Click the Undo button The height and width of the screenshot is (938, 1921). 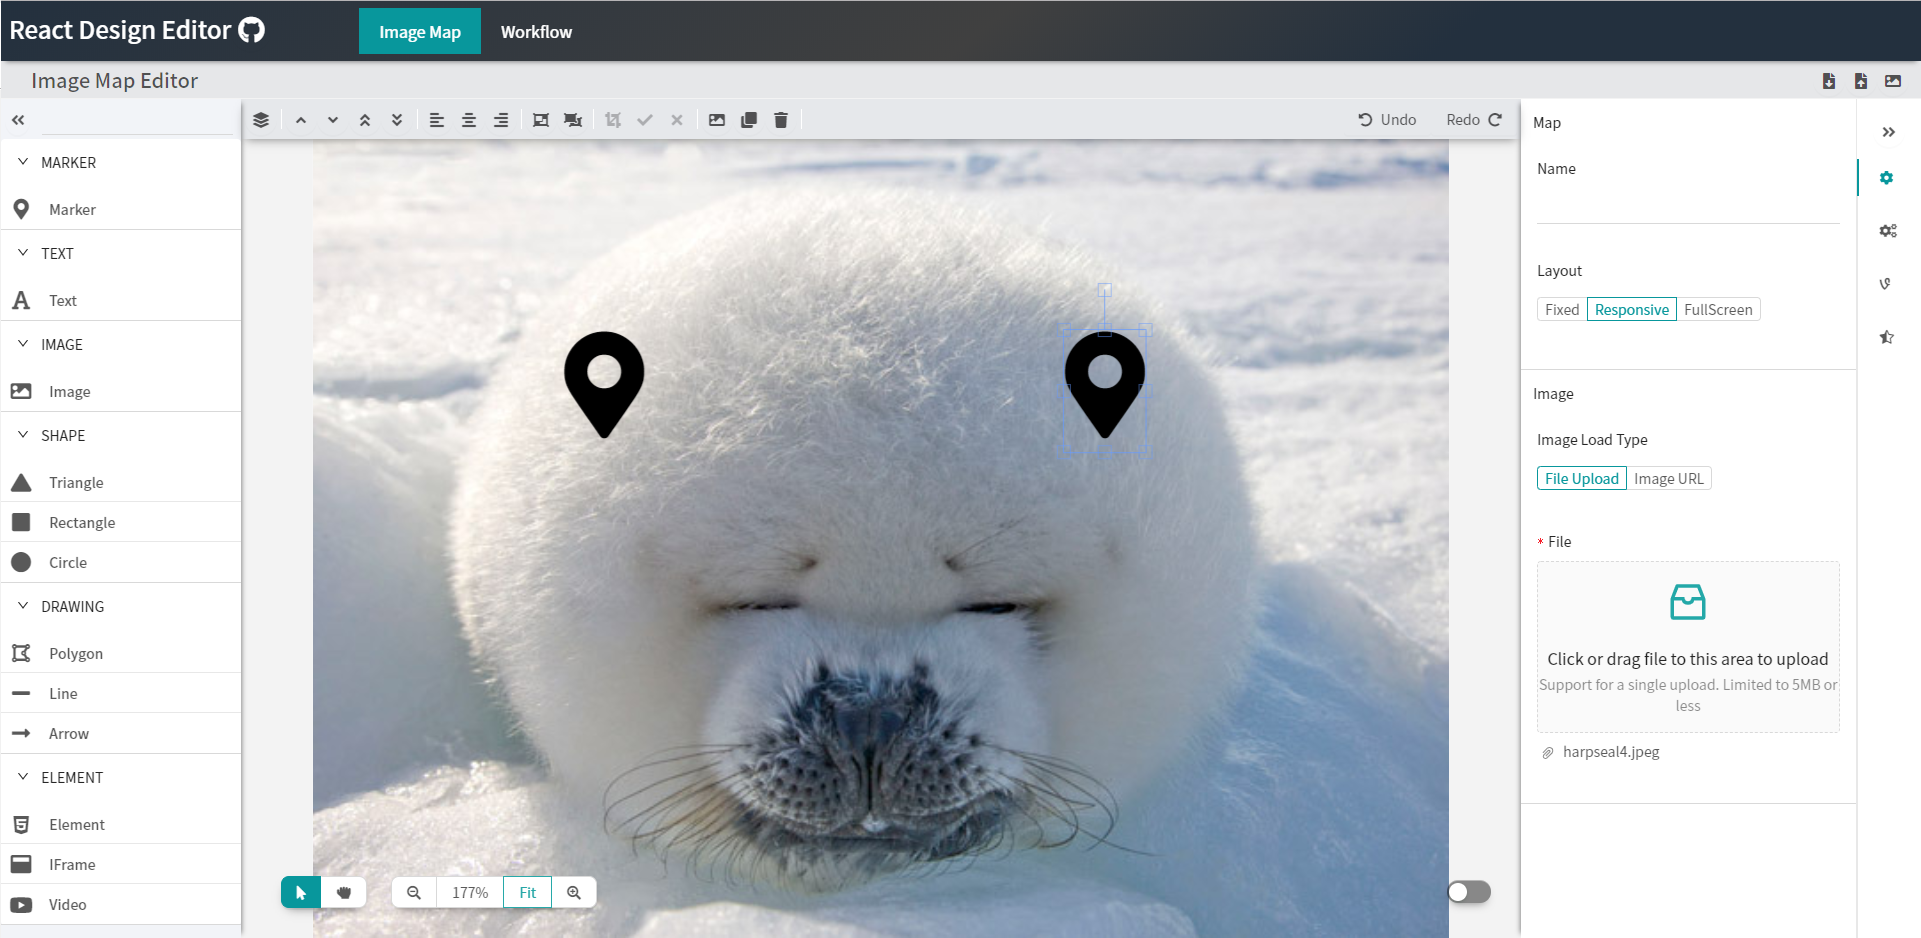1387,120
